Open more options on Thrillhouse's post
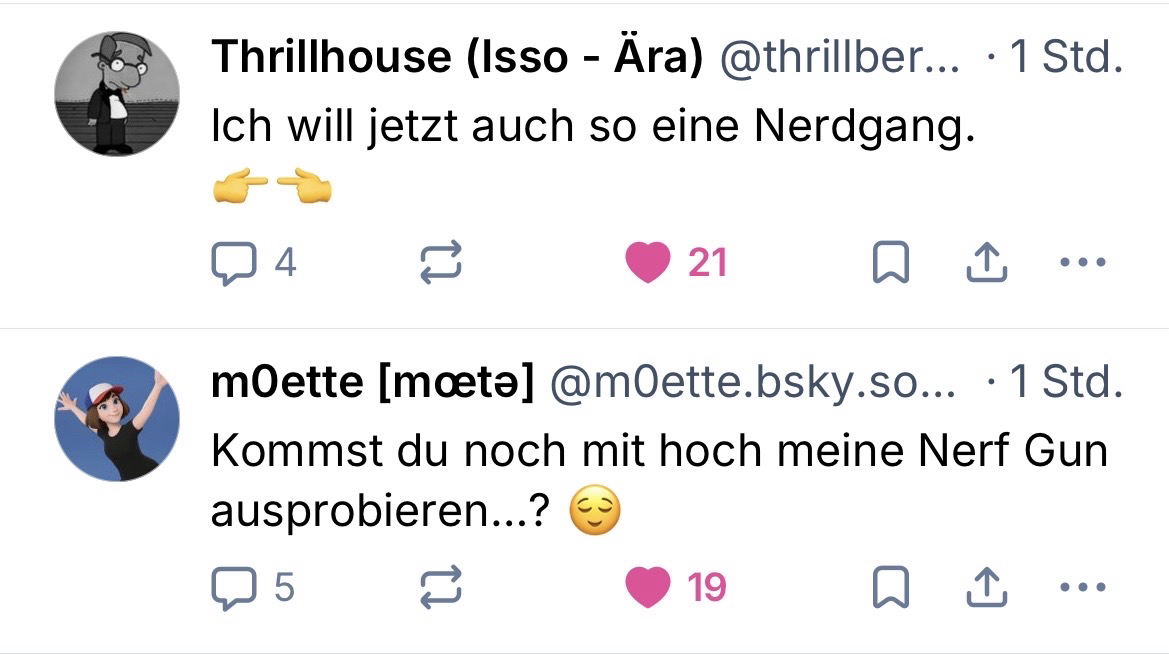 [1081, 263]
